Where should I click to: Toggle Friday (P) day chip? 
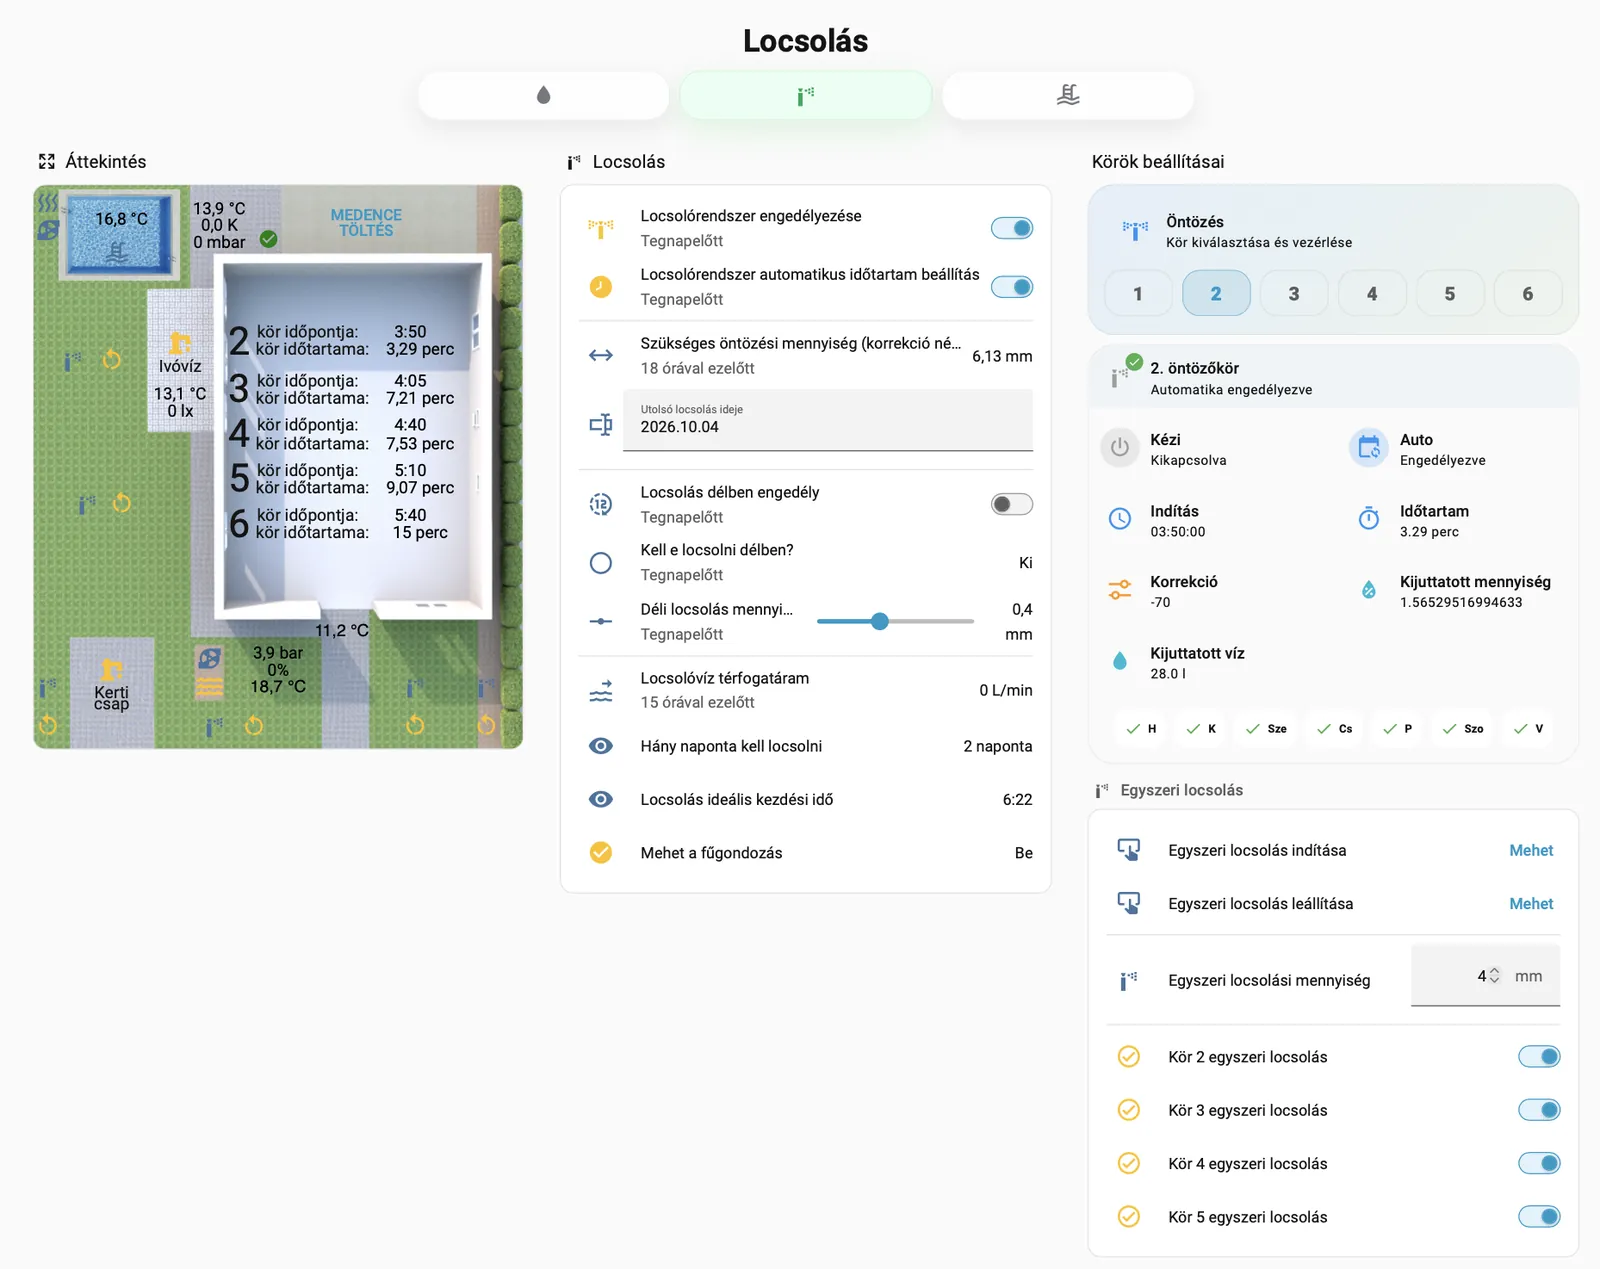click(x=1397, y=729)
